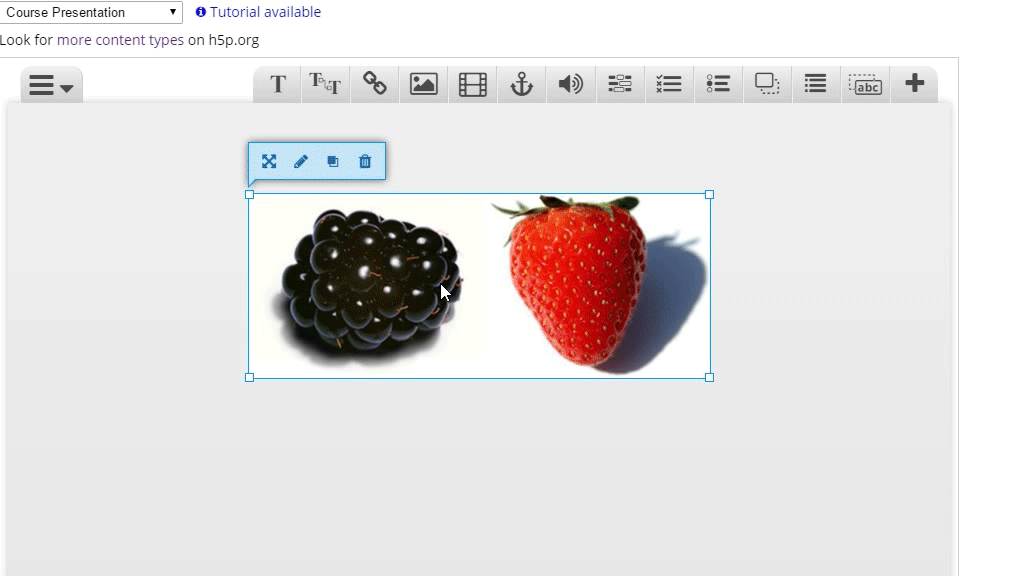Insert a Link element
Screen dimensions: 1024x576
point(375,84)
